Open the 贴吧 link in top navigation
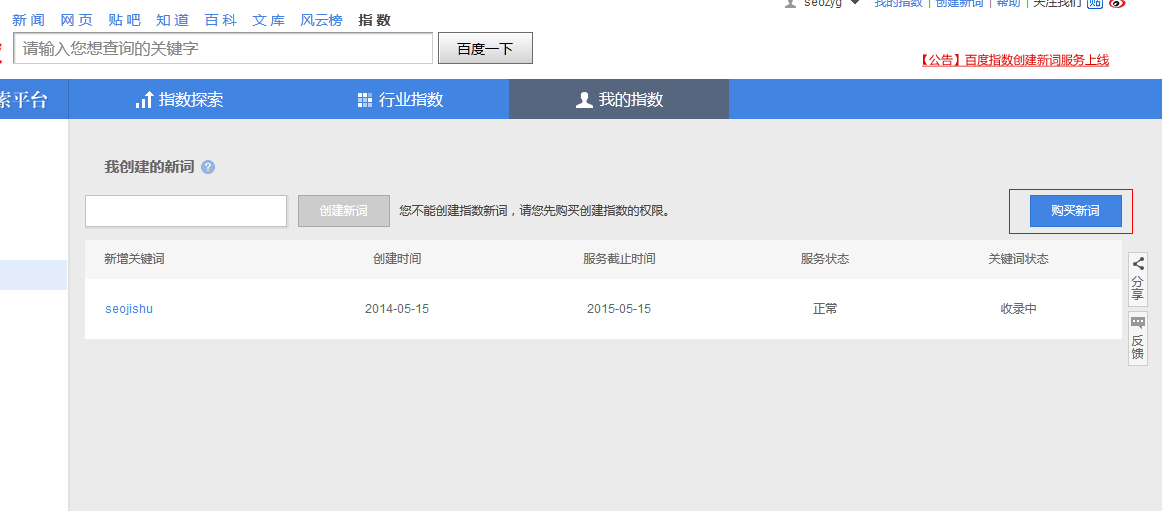The width and height of the screenshot is (1162, 511). (x=125, y=20)
